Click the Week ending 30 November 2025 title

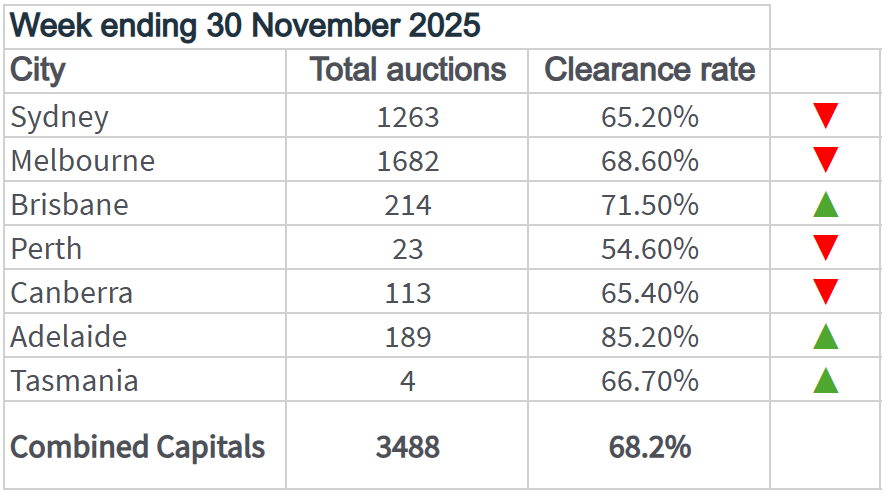(x=245, y=25)
